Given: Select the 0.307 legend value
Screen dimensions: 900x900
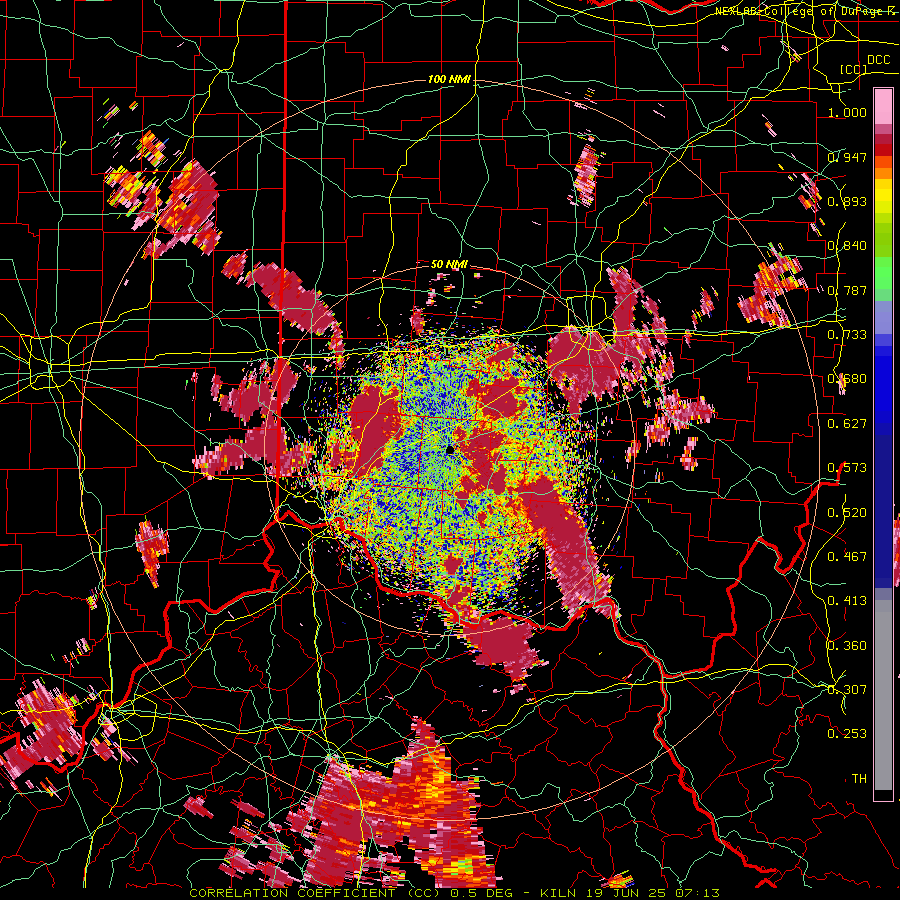Looking at the screenshot, I should pyautogui.click(x=847, y=690).
